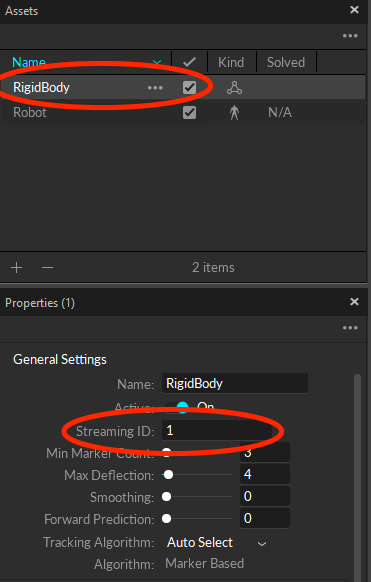Uncheck the RigidBody active checkbox
The width and height of the screenshot is (371, 582).
point(189,88)
